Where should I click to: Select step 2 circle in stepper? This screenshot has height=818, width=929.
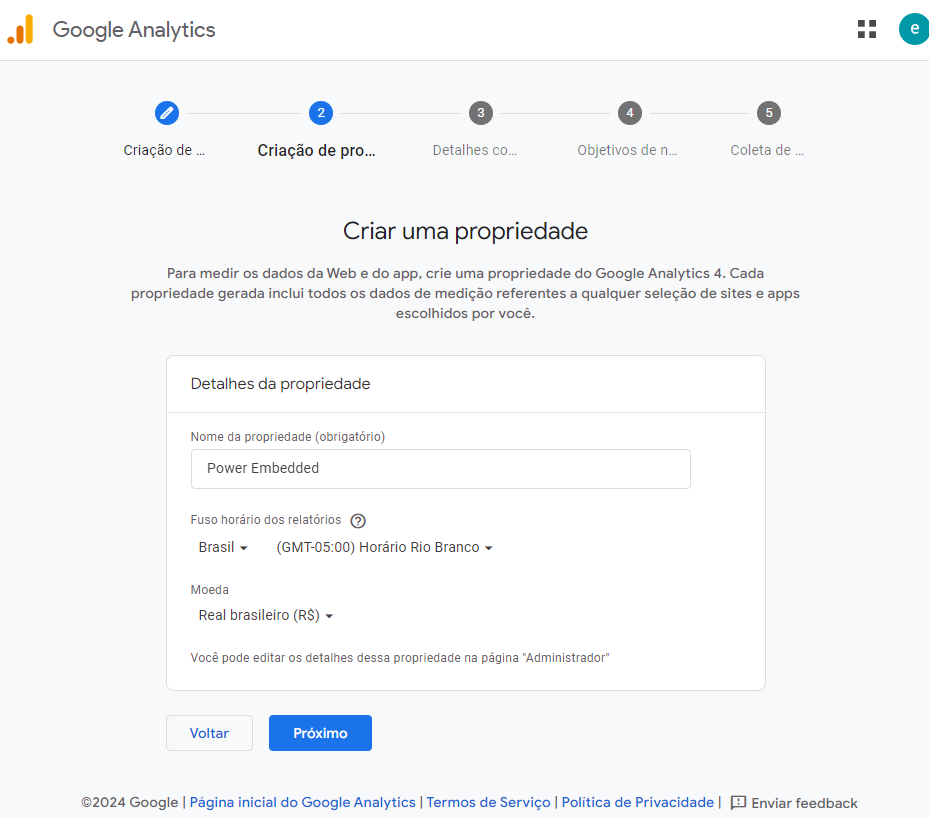[321, 113]
